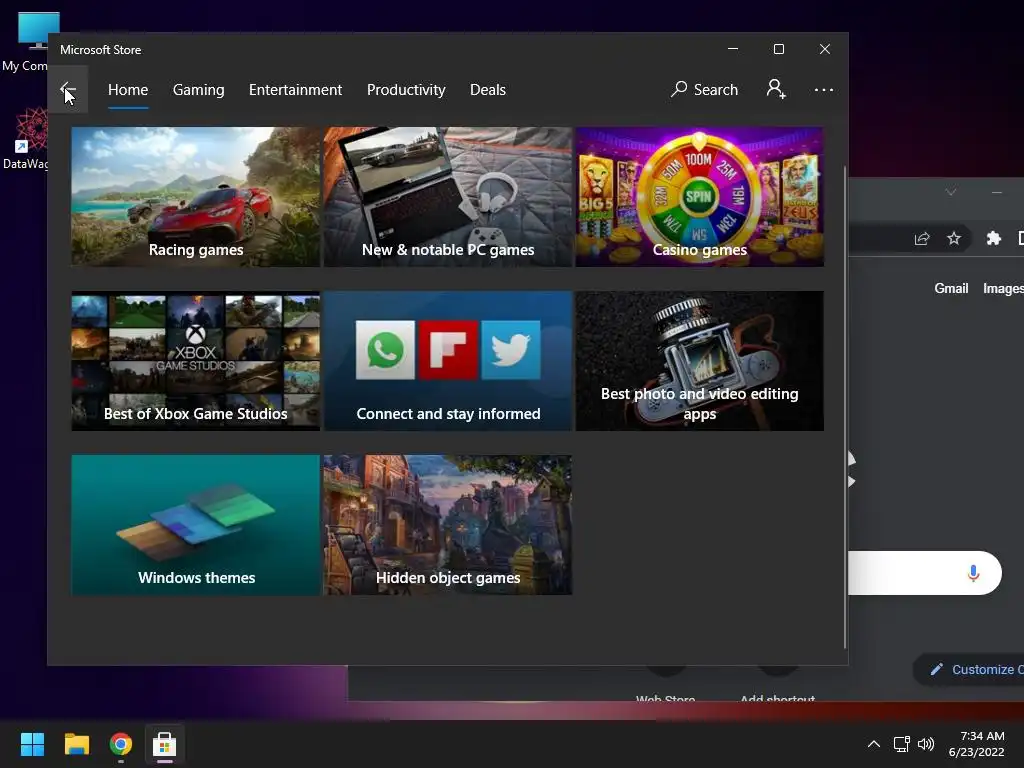
Task: Go back with the Store back arrow
Action: [68, 89]
